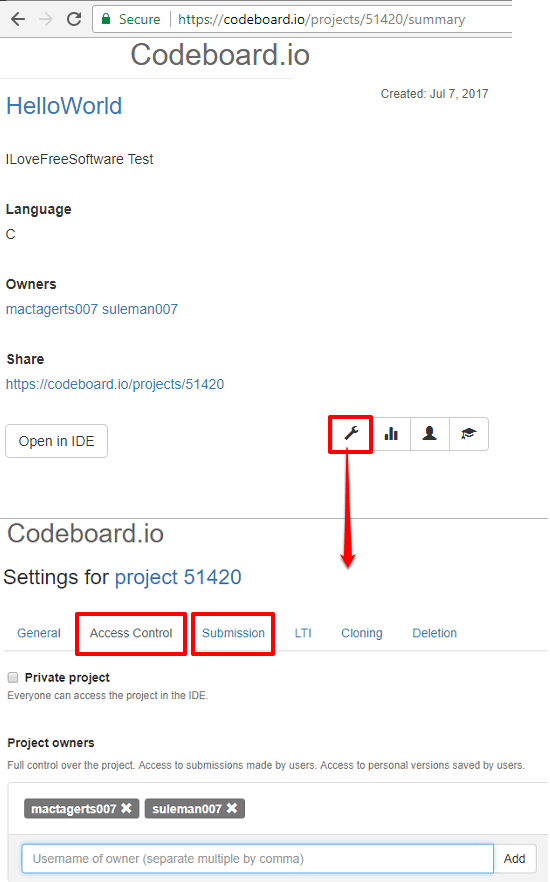This screenshot has width=550, height=882.
Task: Click the top Codeboard.io header logo
Action: [x=220, y=55]
